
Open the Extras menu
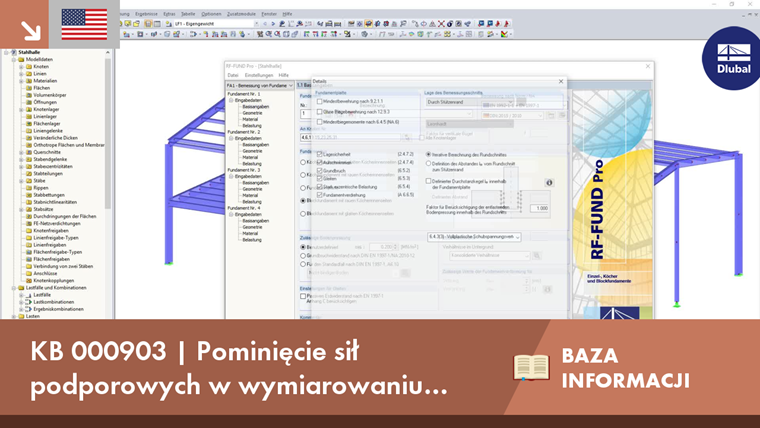pos(169,14)
